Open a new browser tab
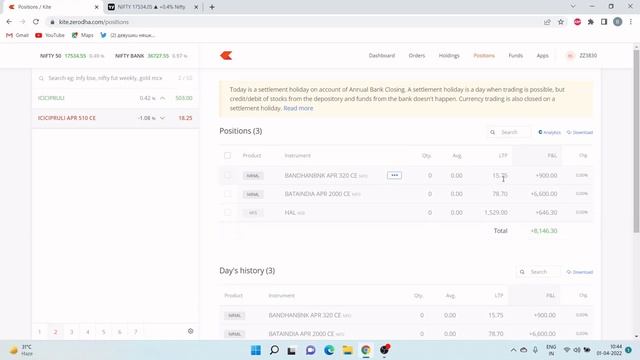This screenshot has width=640, height=360. (212, 7)
